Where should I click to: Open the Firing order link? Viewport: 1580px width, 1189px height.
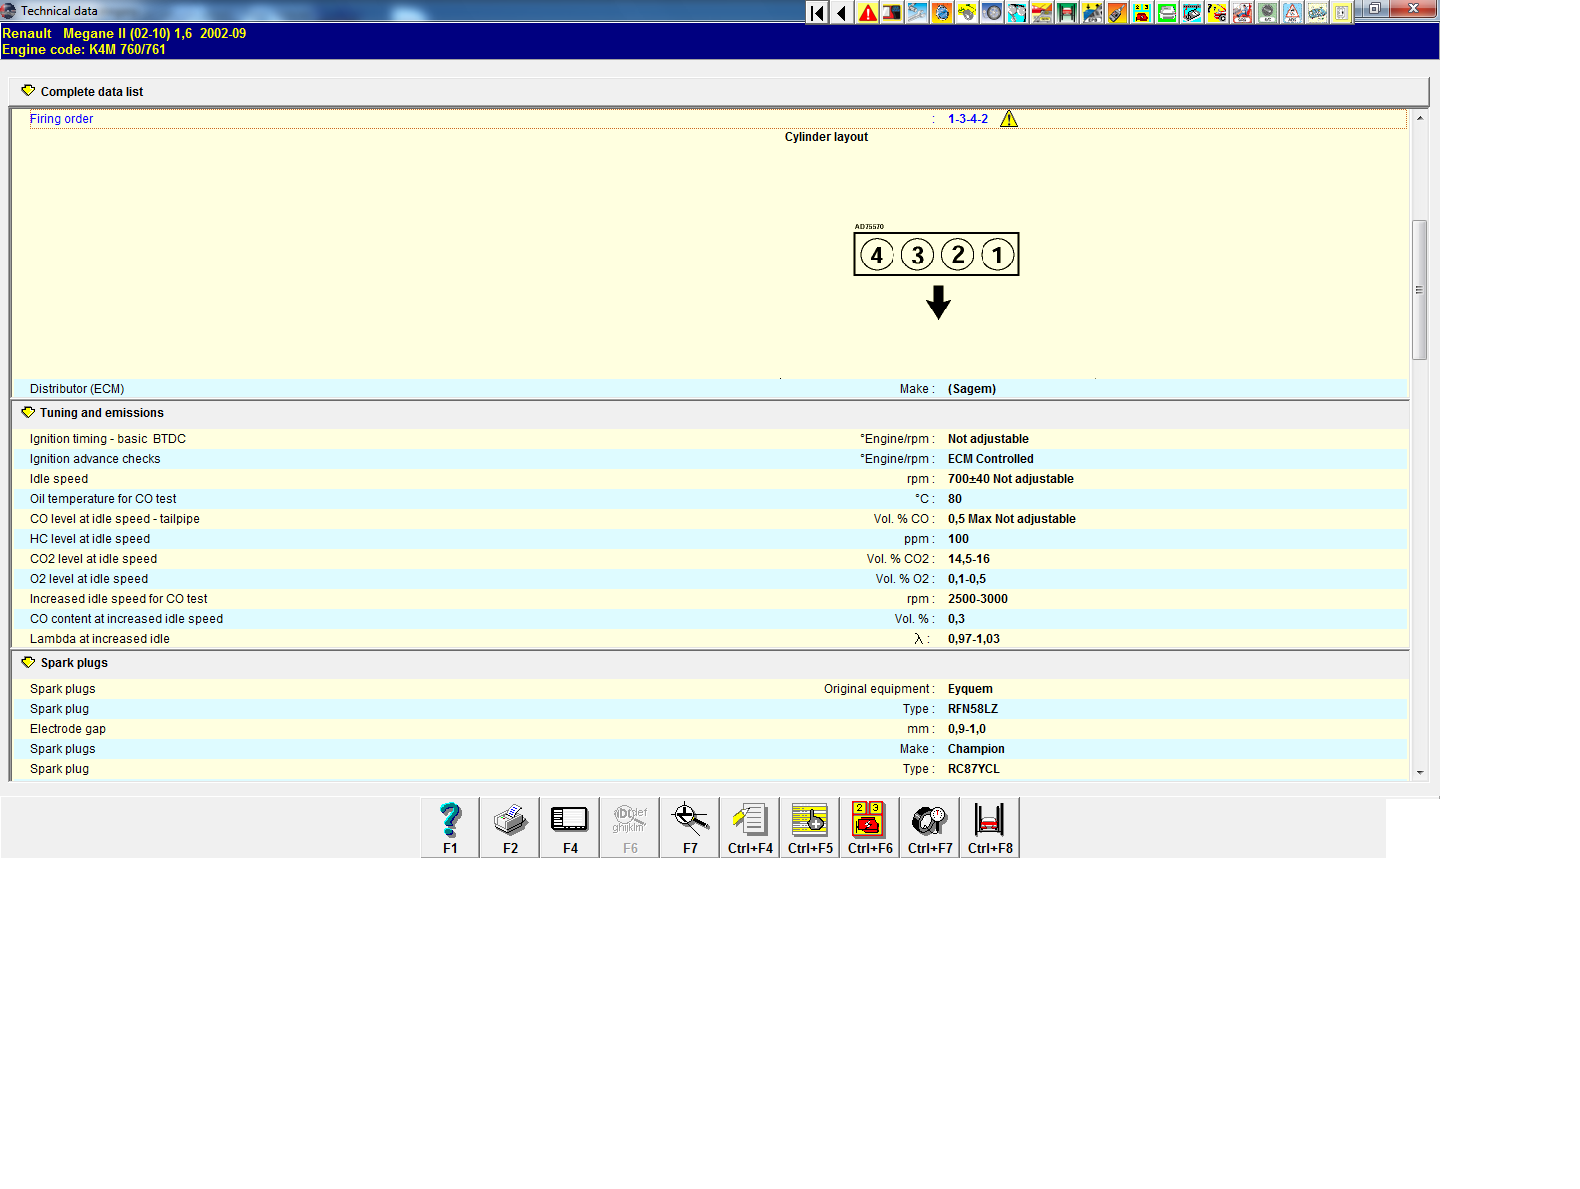click(x=61, y=119)
